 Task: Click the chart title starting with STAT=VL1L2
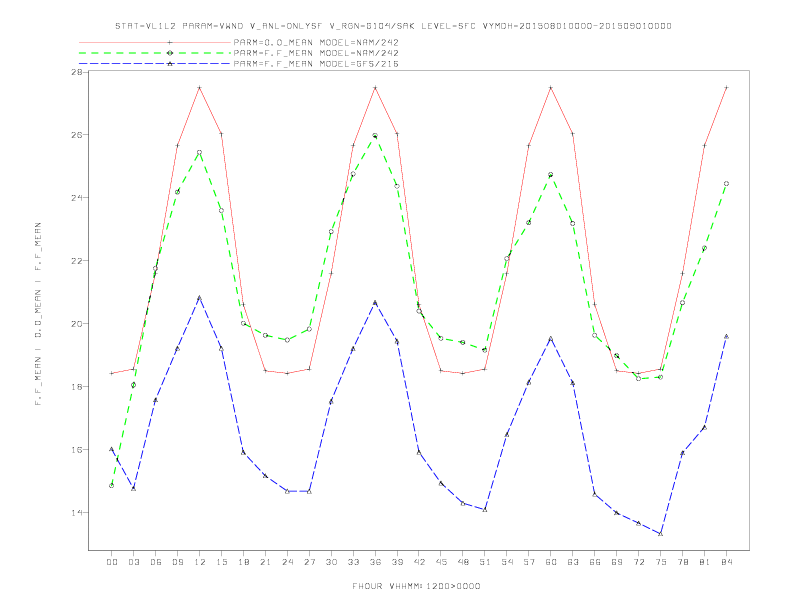(x=393, y=26)
